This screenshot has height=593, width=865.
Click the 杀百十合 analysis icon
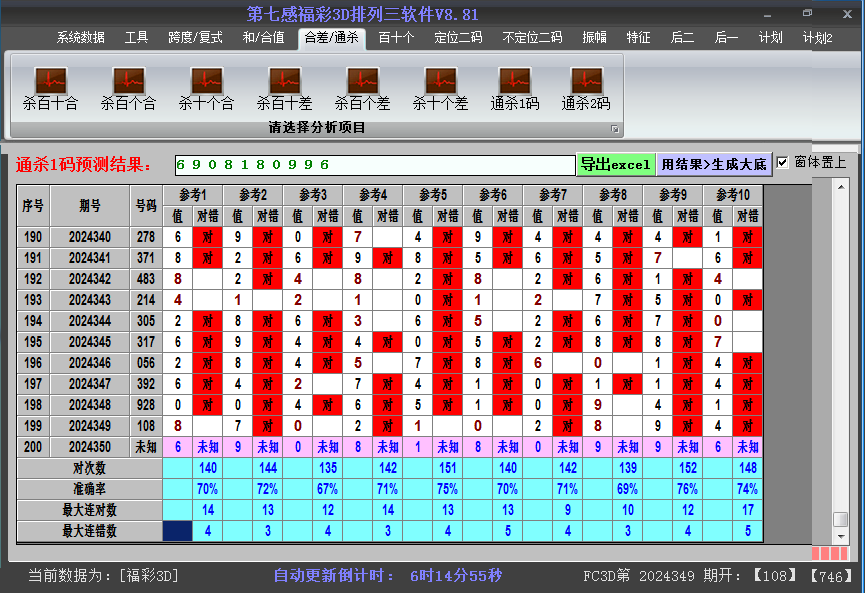click(51, 89)
